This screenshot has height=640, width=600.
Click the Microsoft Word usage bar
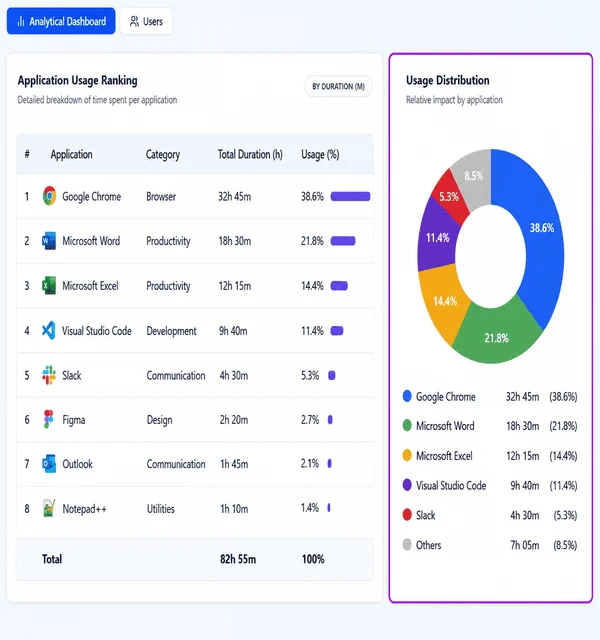click(343, 241)
